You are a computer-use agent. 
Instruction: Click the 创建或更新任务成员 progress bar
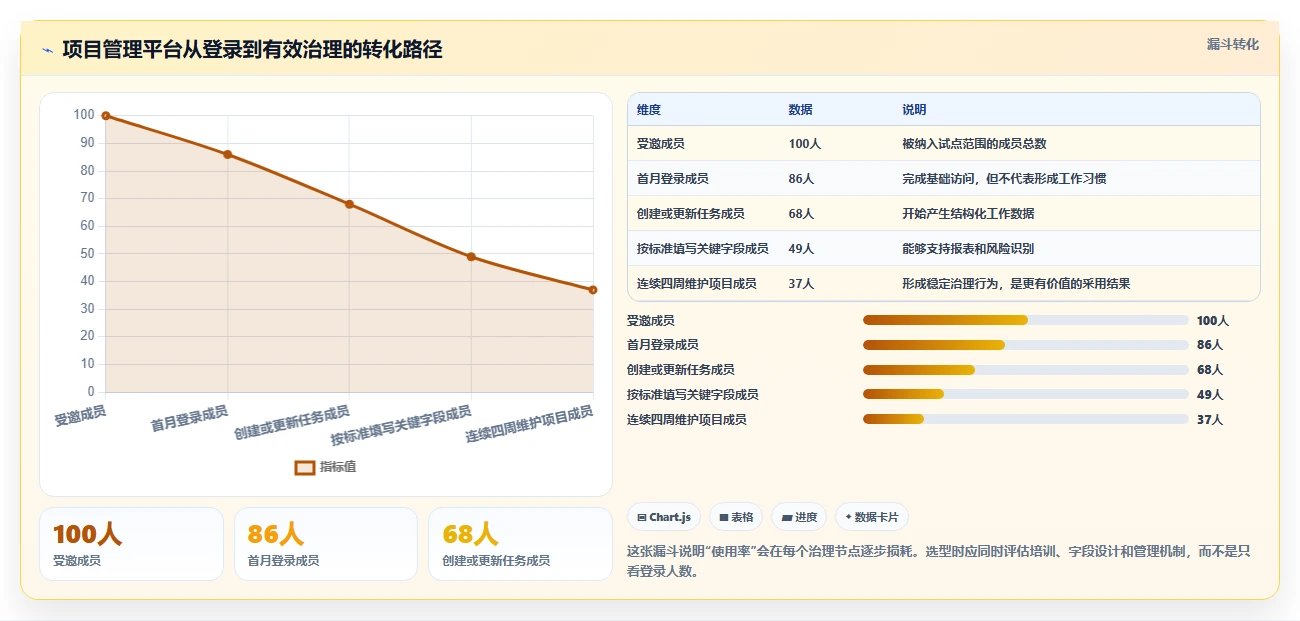[x=1025, y=370]
